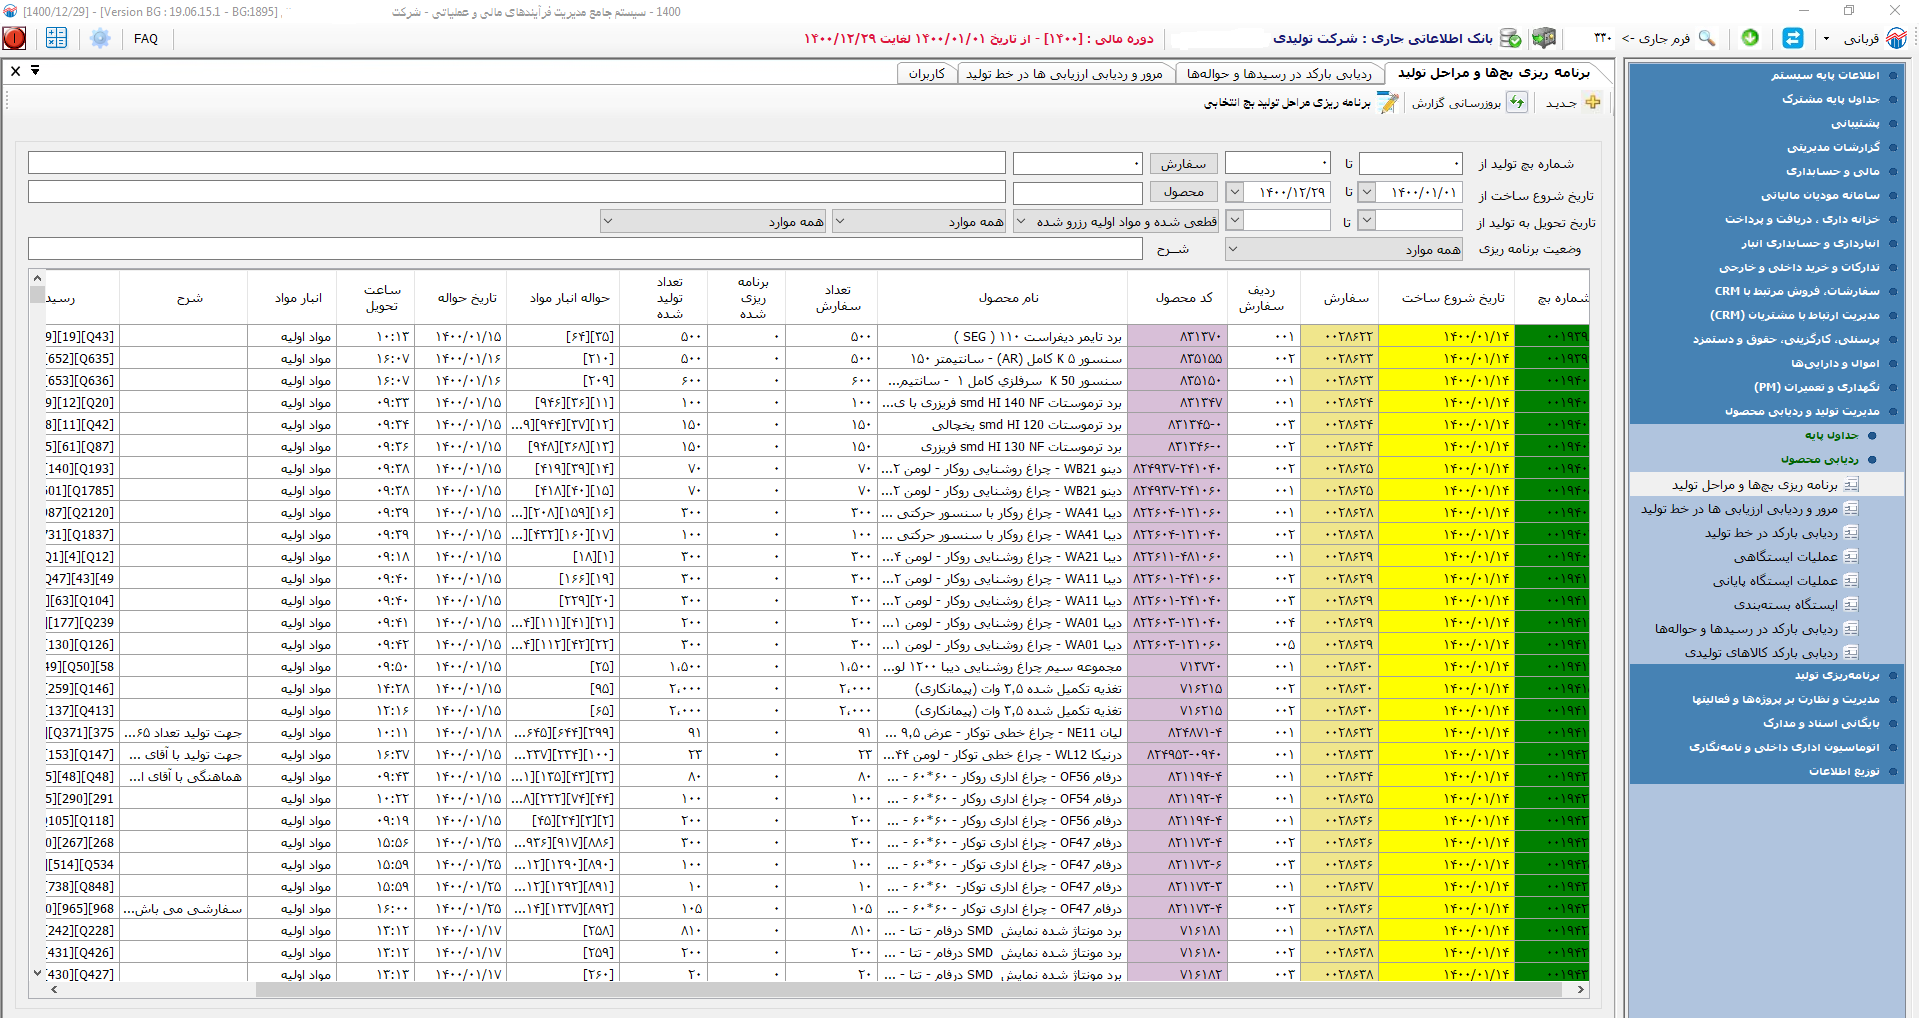
Task: Close the current tab with X icon
Action: [x=15, y=71]
